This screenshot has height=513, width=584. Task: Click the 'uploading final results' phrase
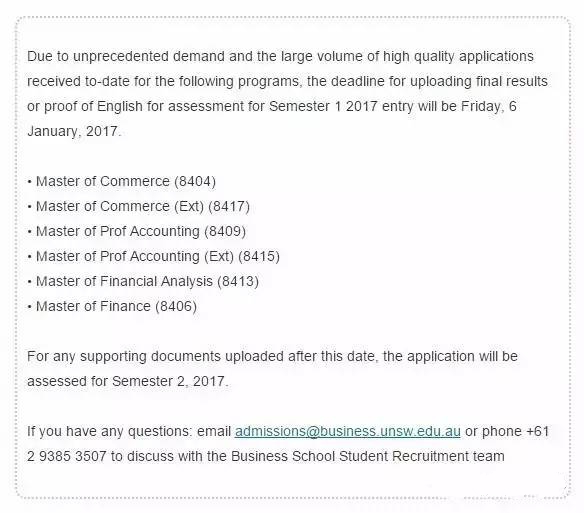click(479, 82)
